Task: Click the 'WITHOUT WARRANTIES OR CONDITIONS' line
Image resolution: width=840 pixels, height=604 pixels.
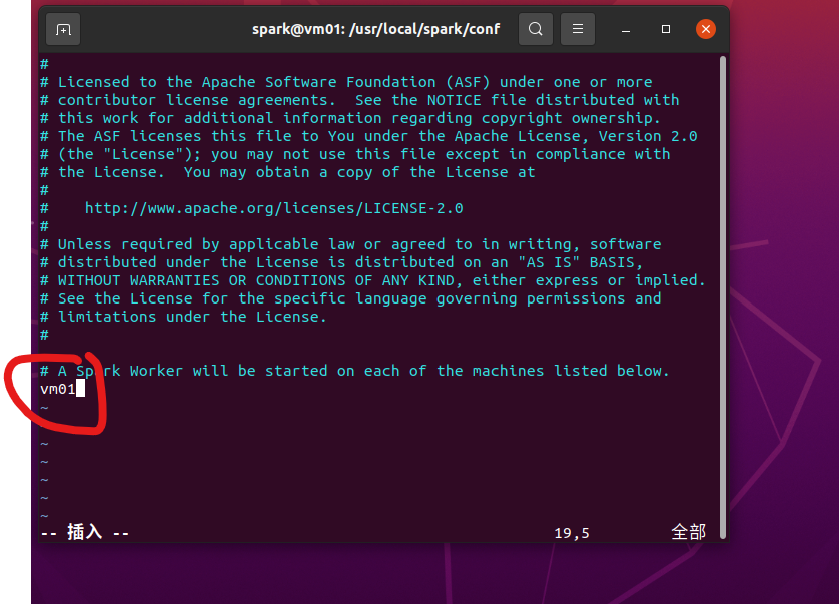Action: [373, 280]
